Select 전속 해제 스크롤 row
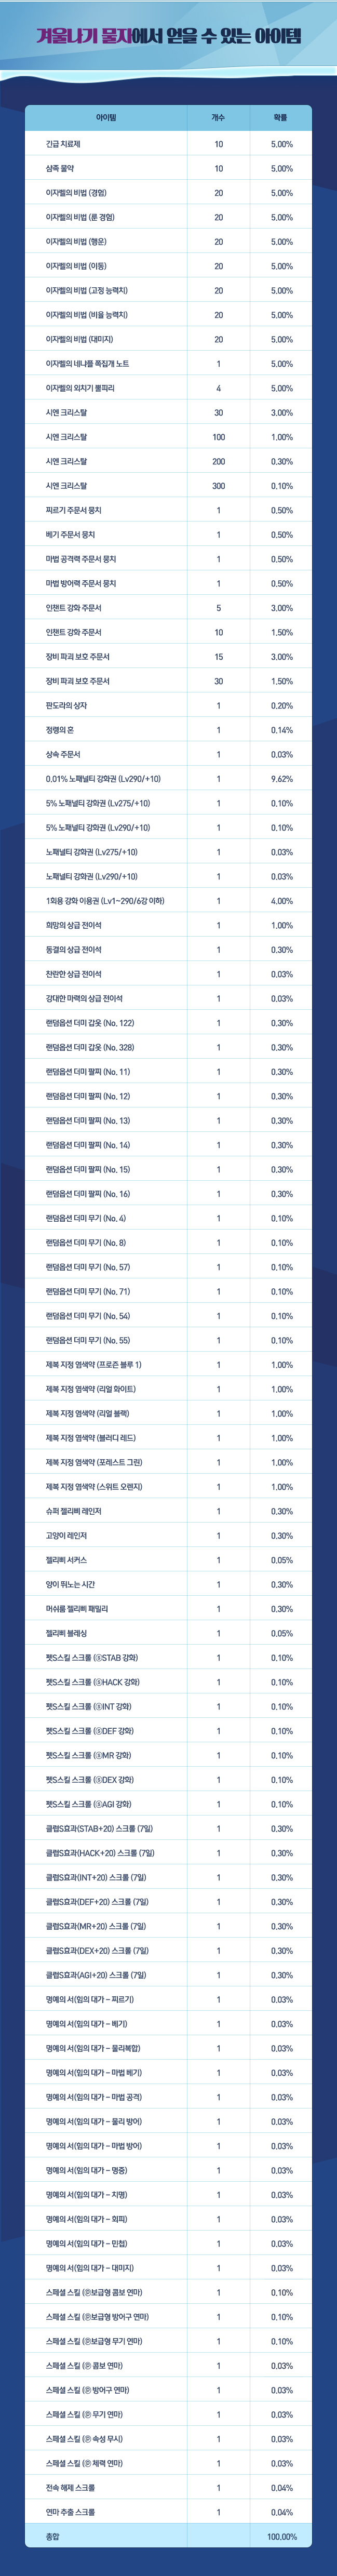The height and width of the screenshot is (2576, 337). (168, 2486)
